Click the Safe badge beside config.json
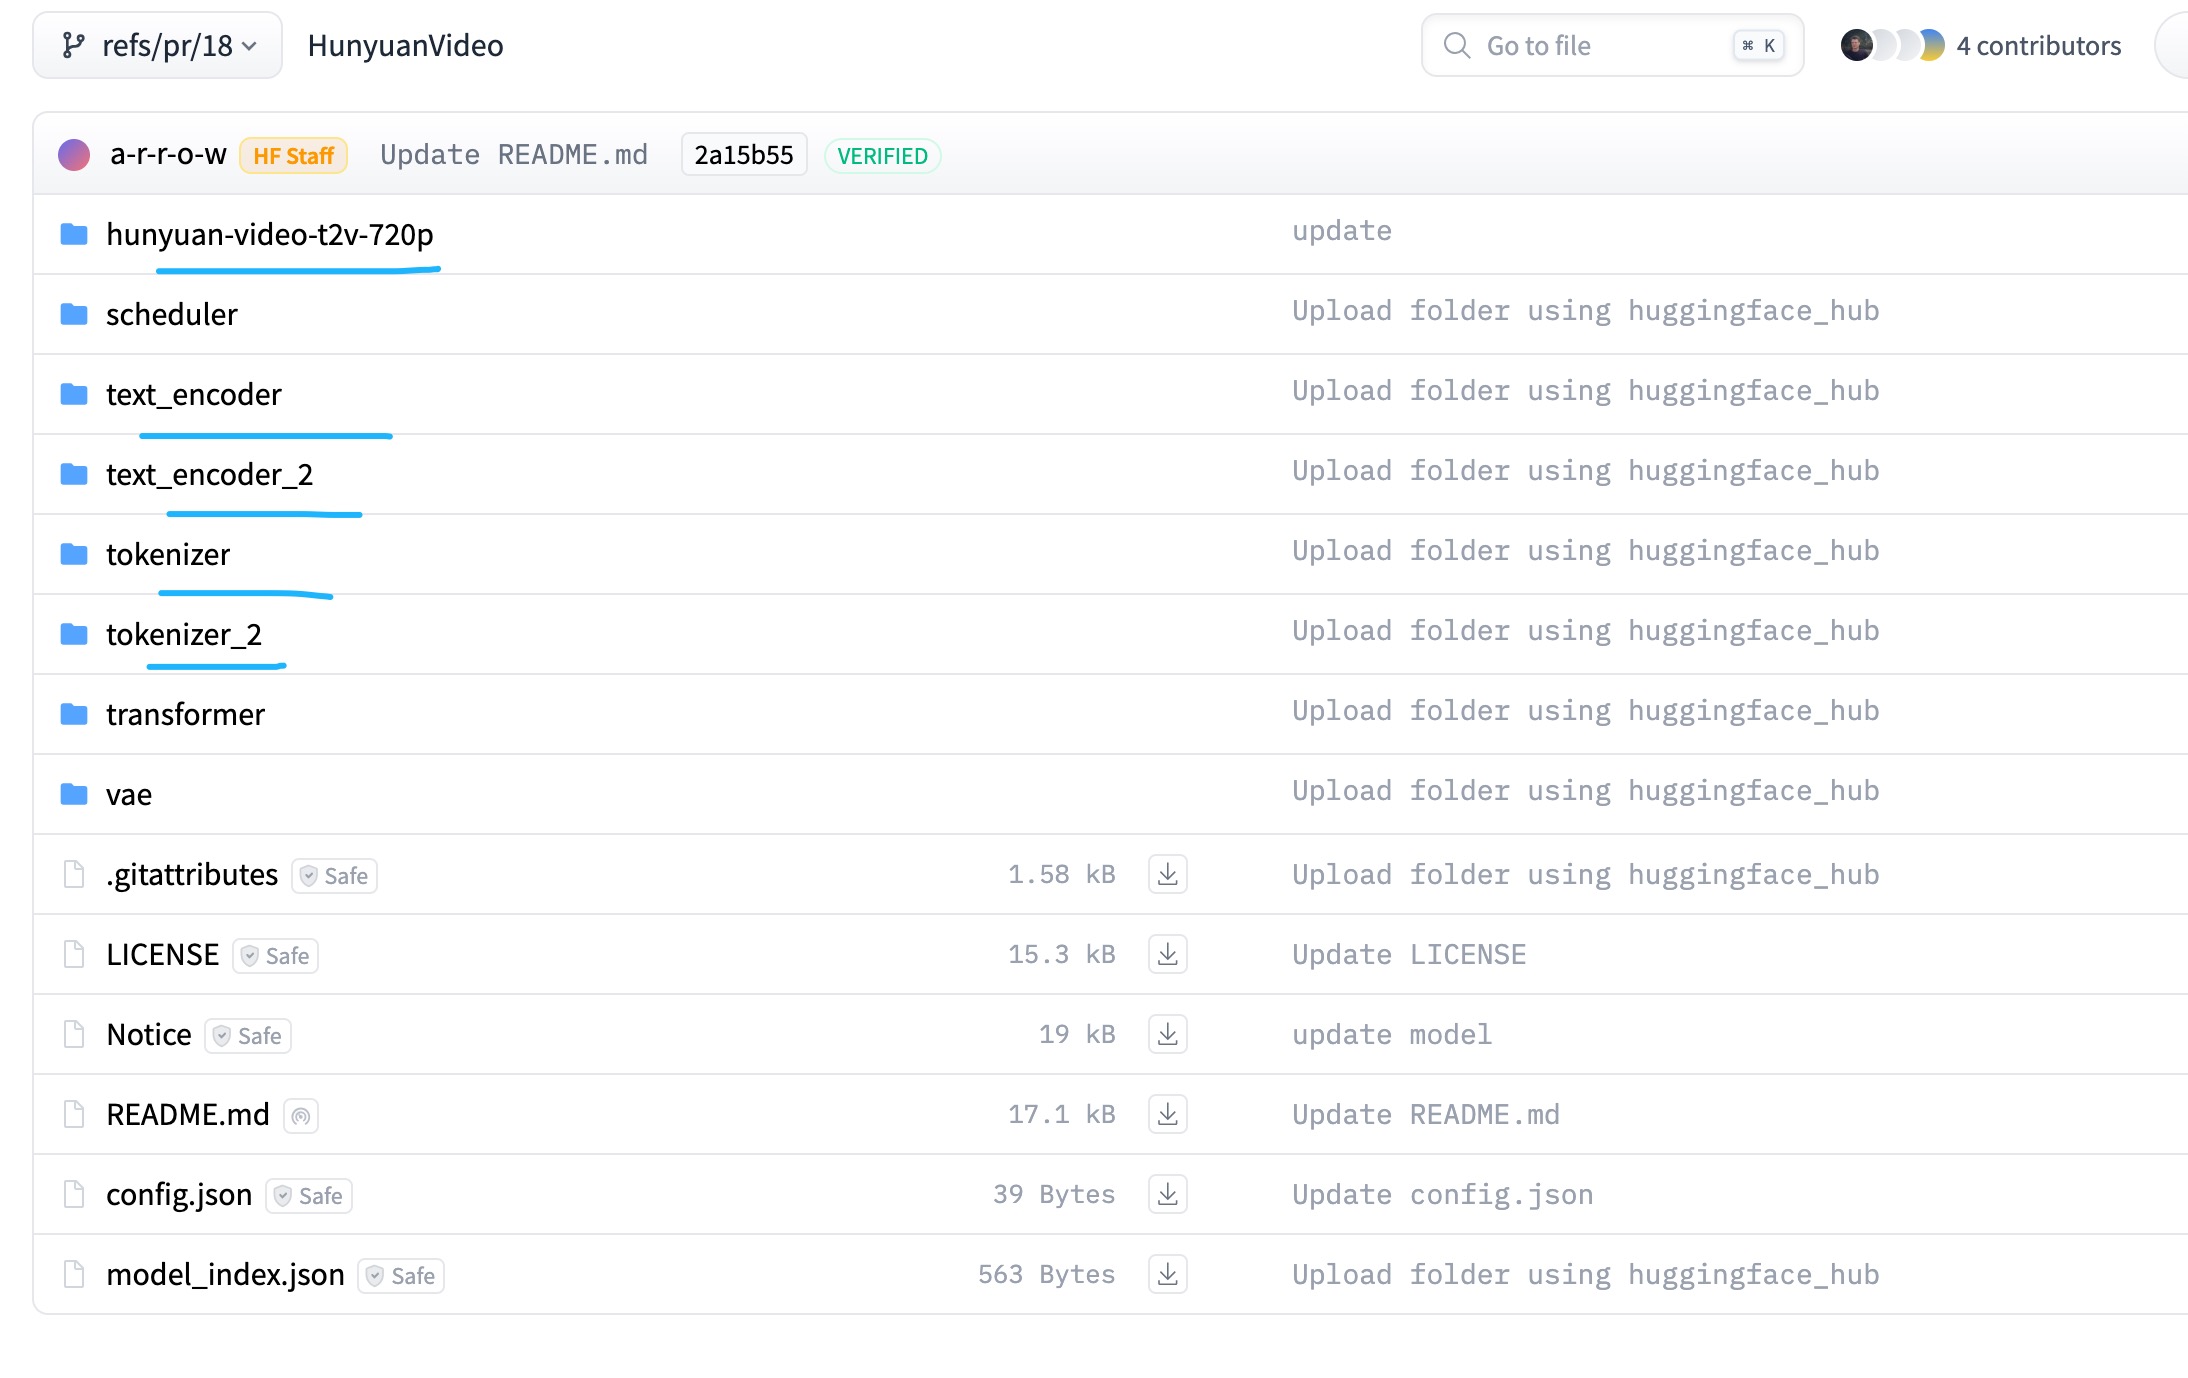2188x1378 pixels. point(309,1196)
